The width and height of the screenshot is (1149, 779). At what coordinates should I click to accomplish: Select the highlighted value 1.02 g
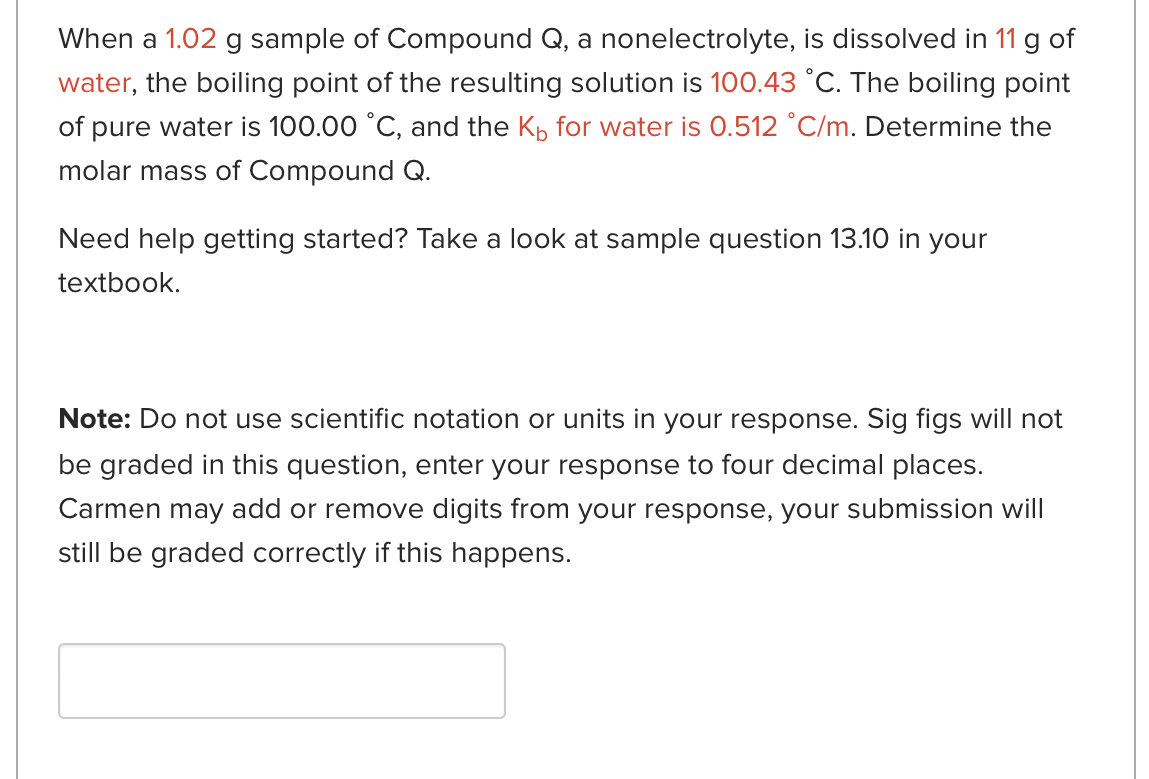[191, 39]
